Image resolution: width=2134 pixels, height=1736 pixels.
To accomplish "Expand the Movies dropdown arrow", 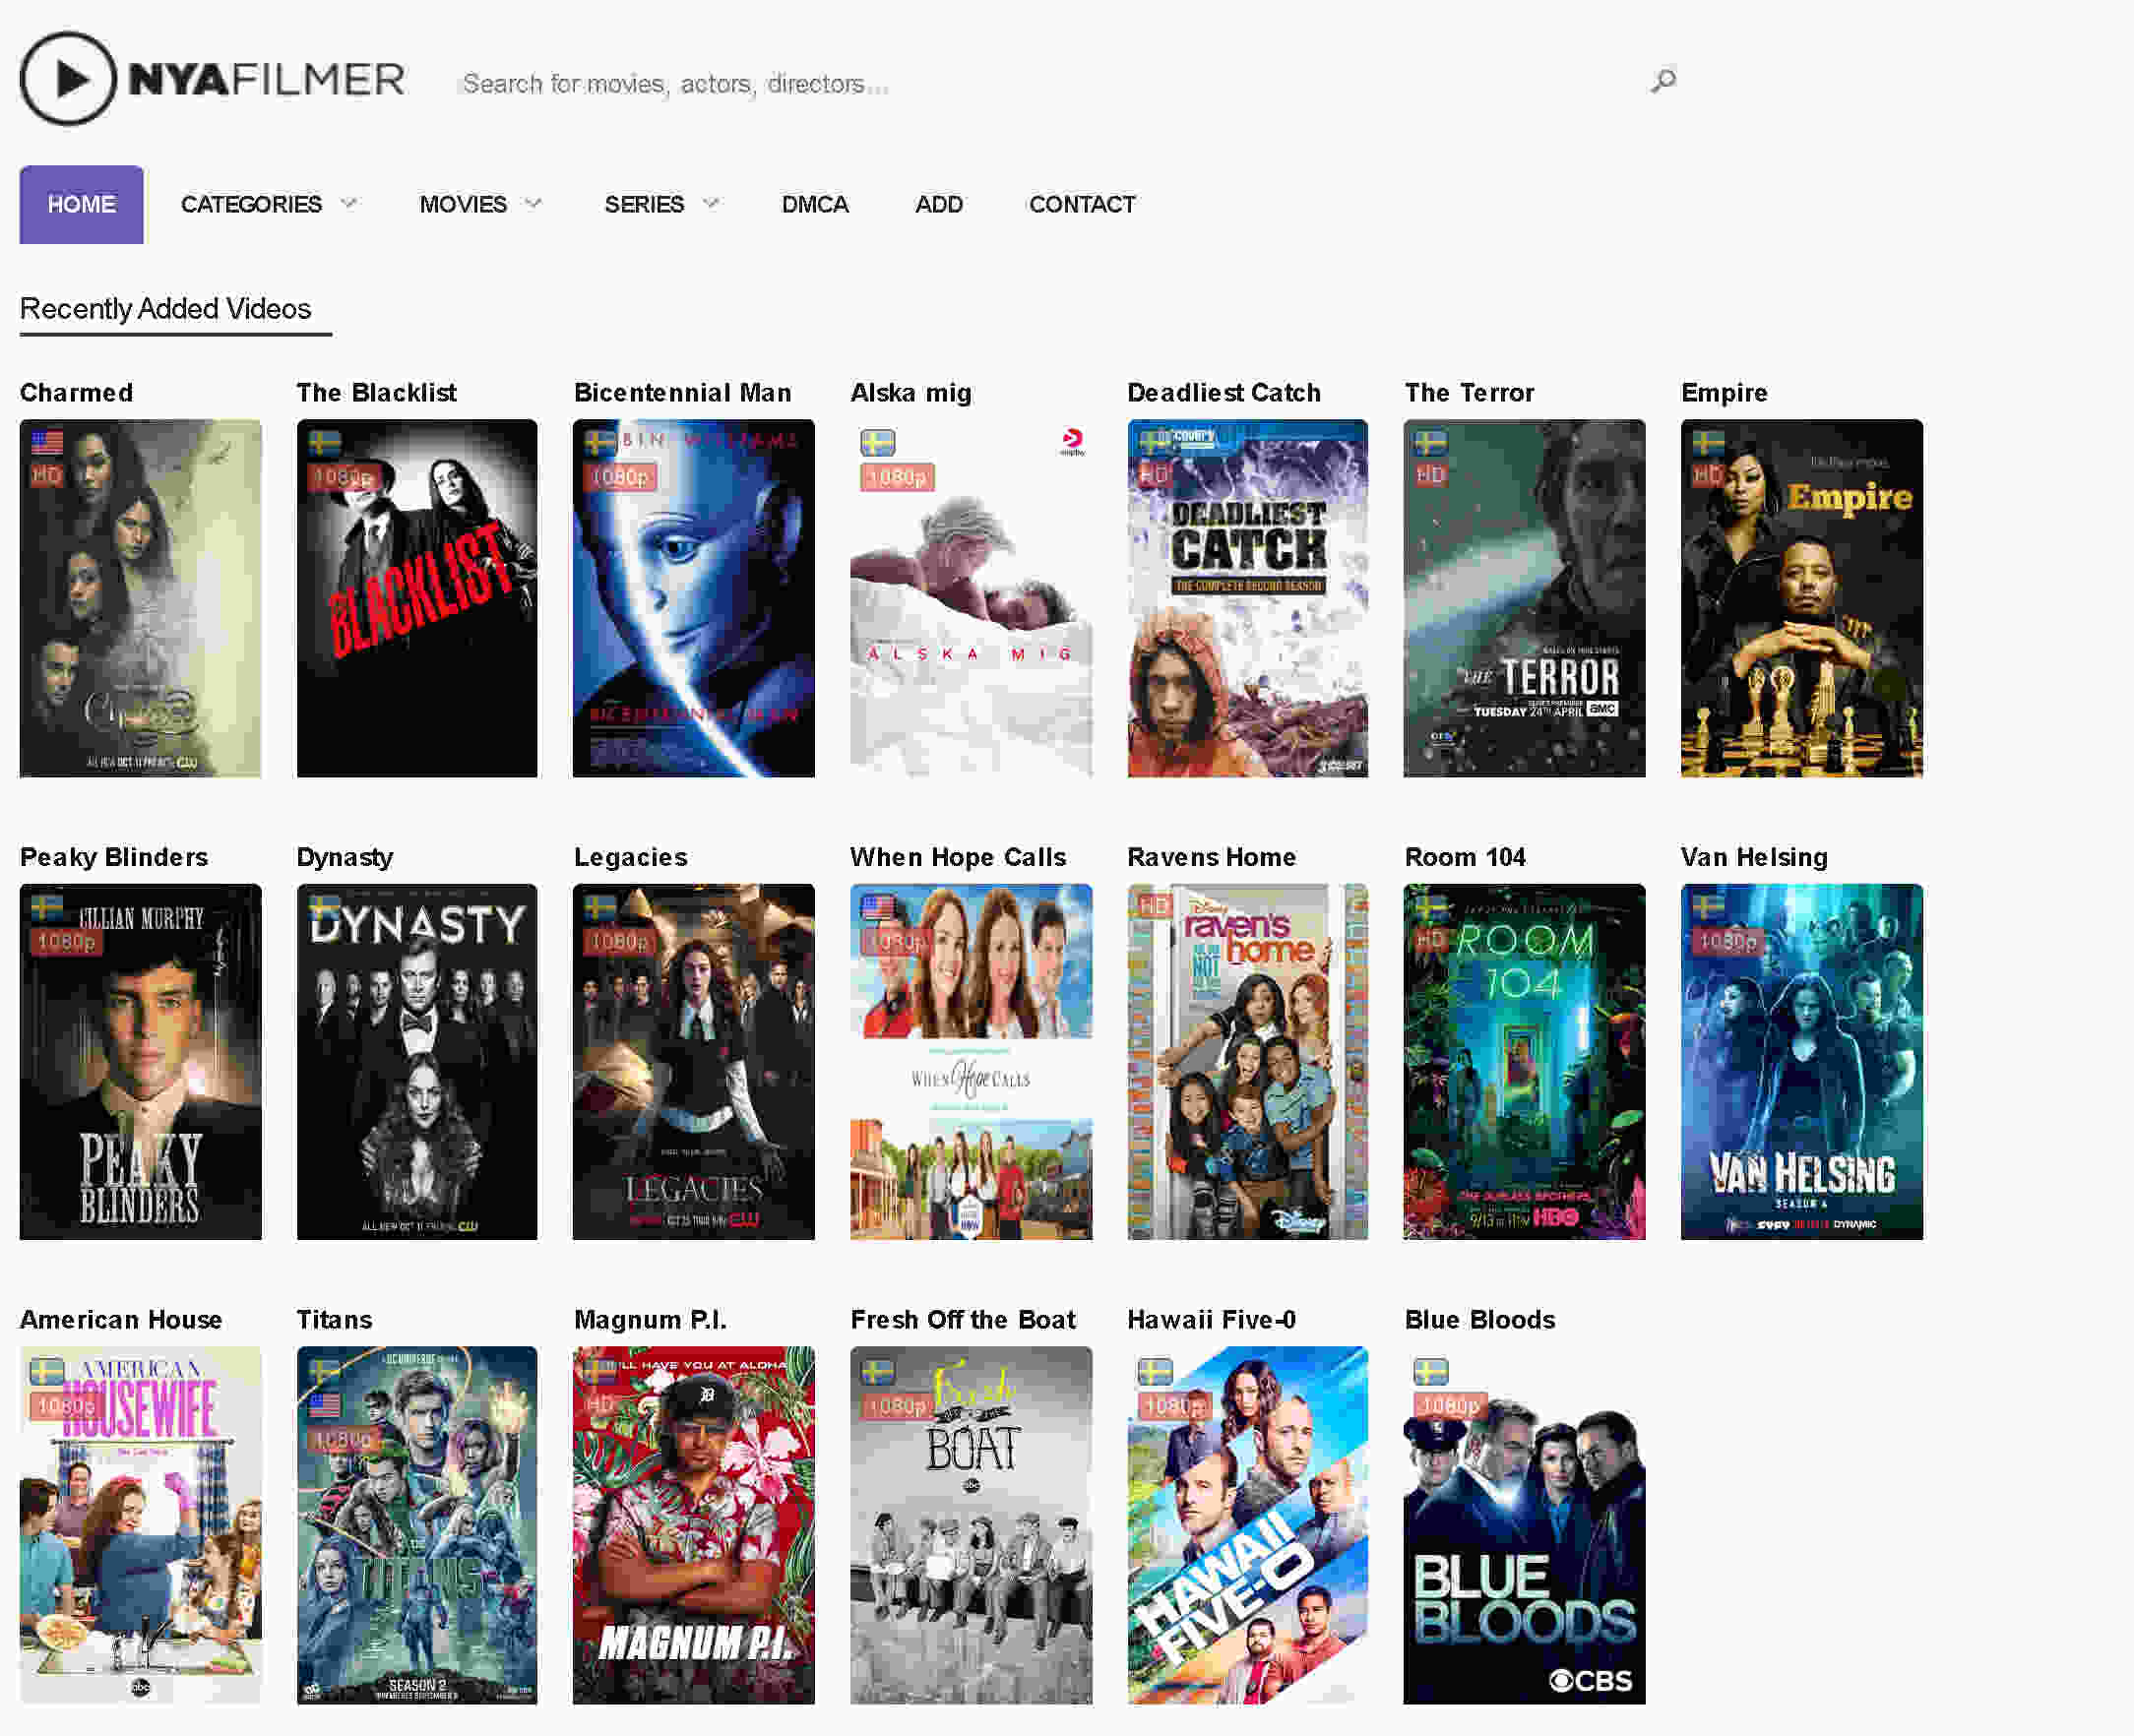I will pyautogui.click(x=534, y=204).
